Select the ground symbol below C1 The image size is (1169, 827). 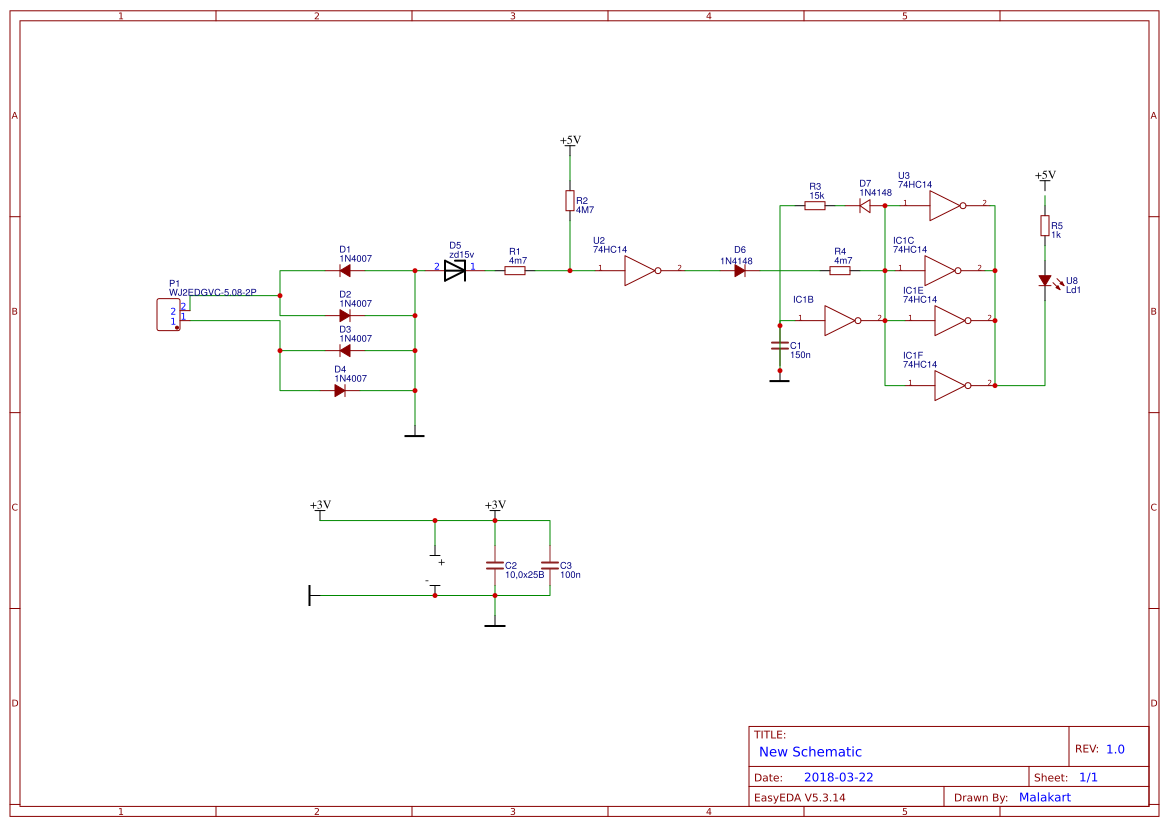pyautogui.click(x=780, y=377)
